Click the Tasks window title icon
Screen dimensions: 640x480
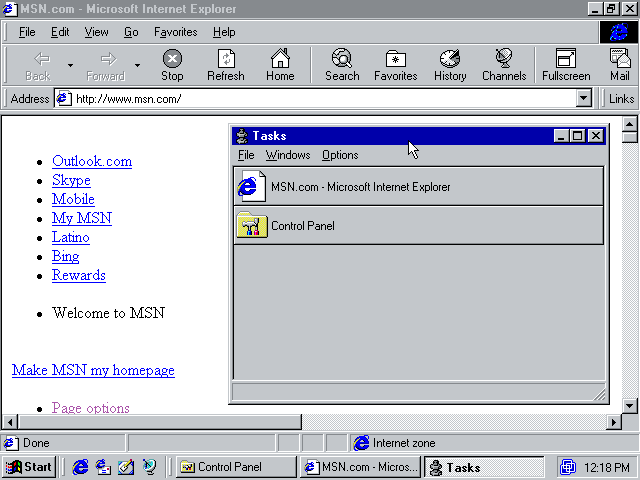242,136
